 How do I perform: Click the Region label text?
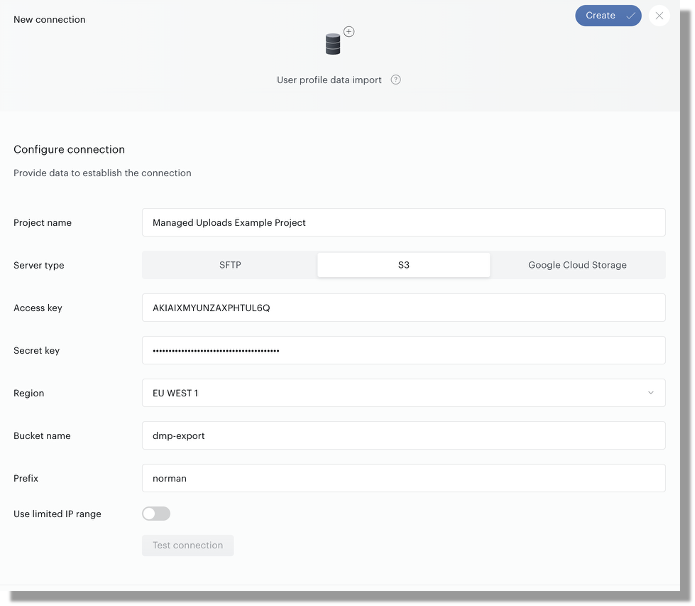29,393
